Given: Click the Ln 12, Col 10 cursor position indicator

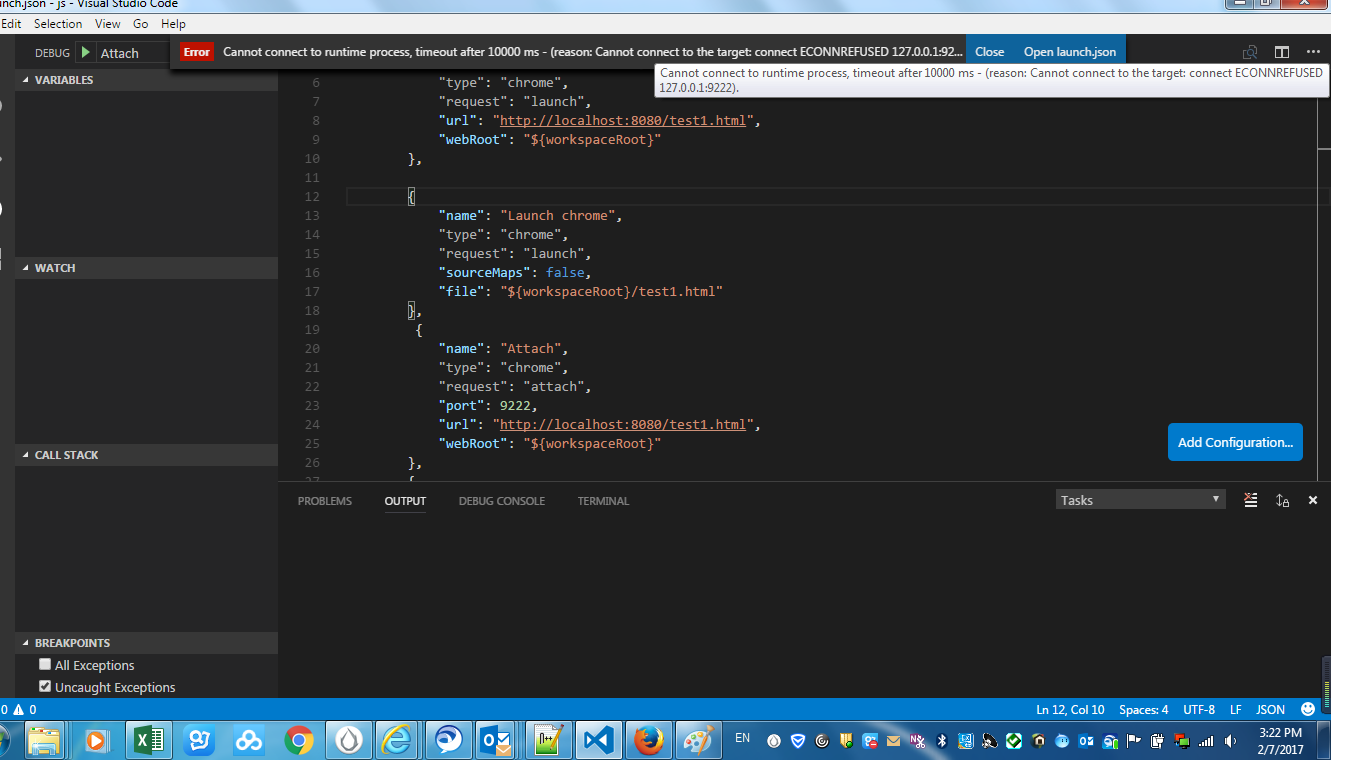Looking at the screenshot, I should click(1070, 710).
